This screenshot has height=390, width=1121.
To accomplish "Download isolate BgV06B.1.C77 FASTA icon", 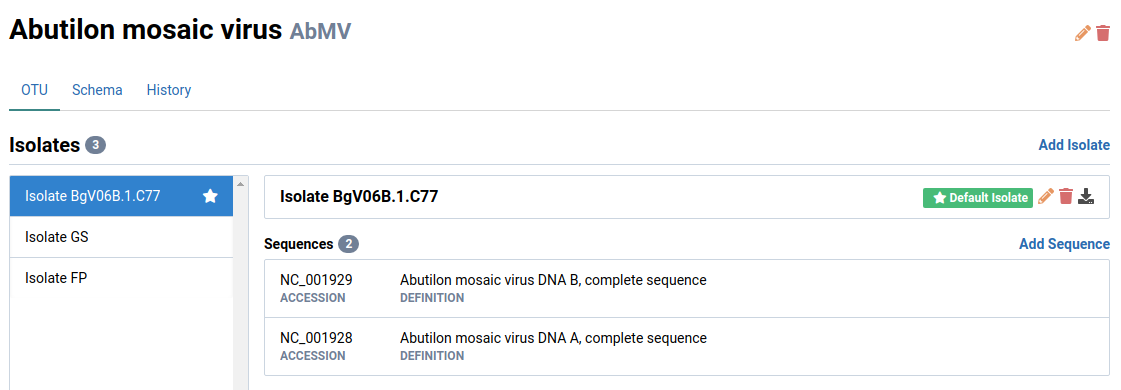I will point(1087,196).
